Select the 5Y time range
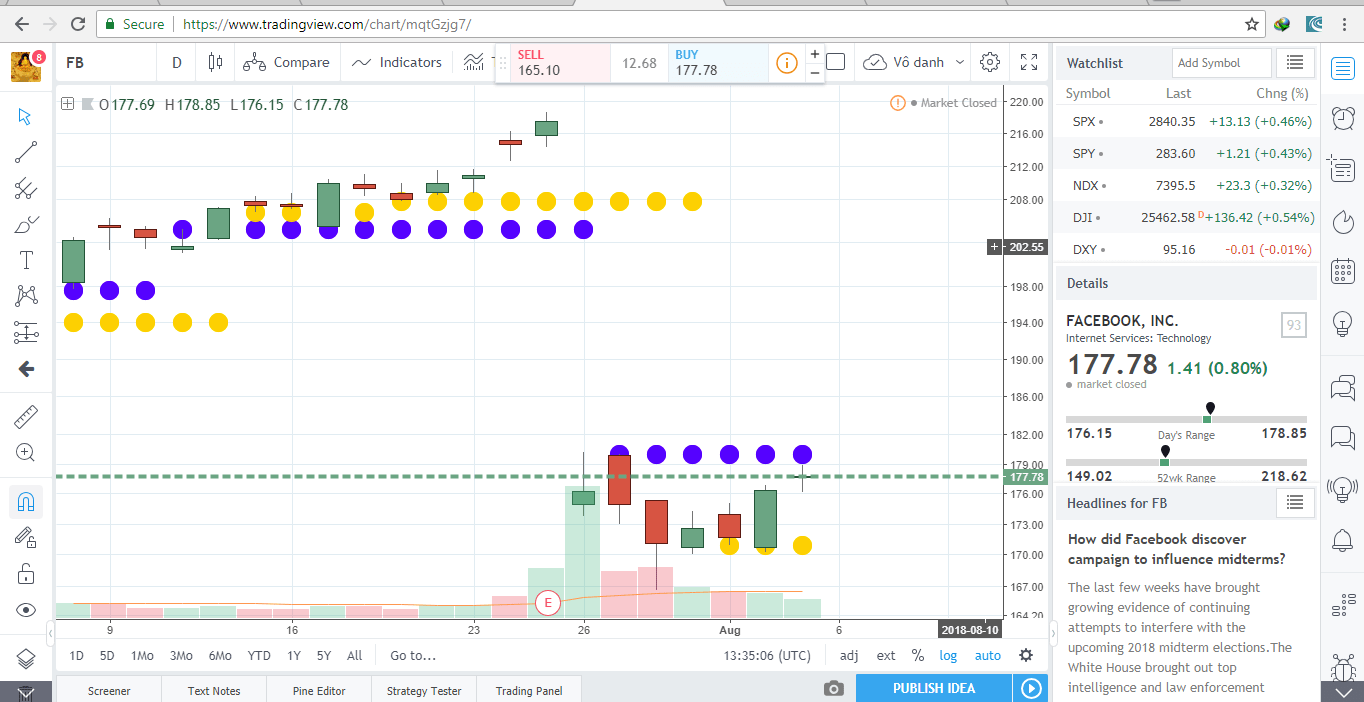1364x702 pixels. coord(324,656)
